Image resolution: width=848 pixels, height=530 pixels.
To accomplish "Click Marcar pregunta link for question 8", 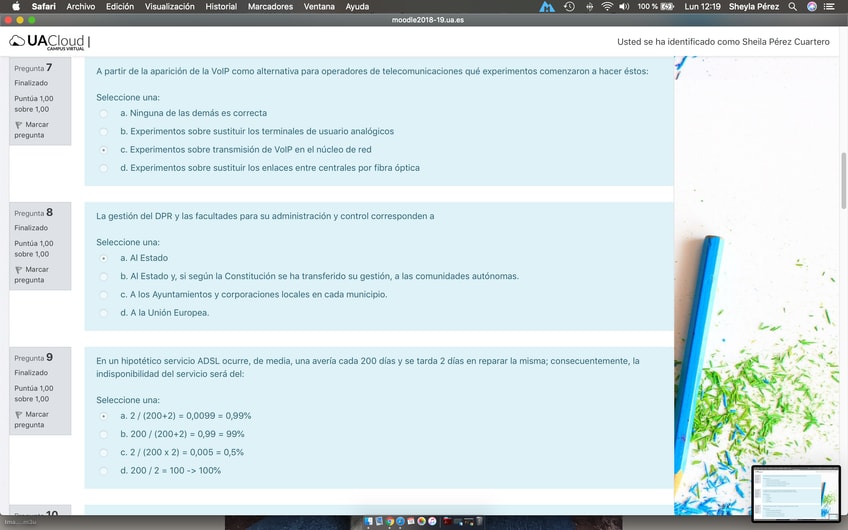I will point(31,275).
